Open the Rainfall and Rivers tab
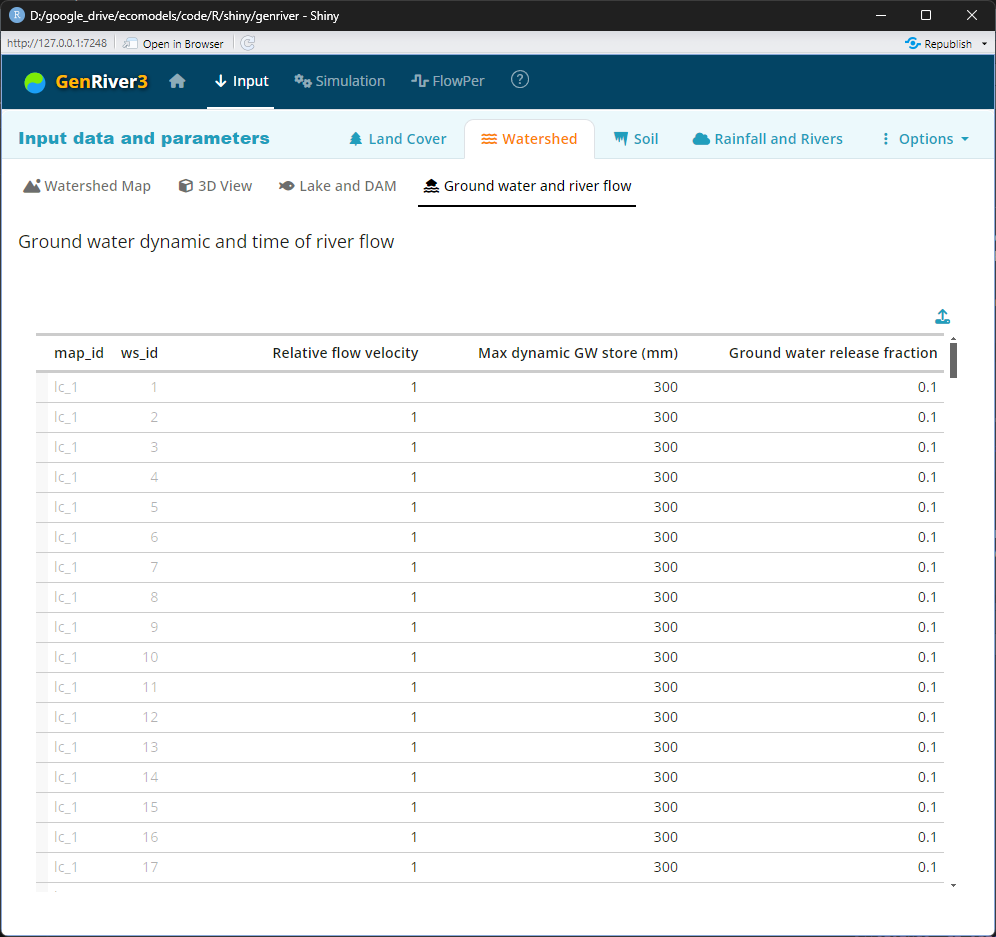 point(767,139)
